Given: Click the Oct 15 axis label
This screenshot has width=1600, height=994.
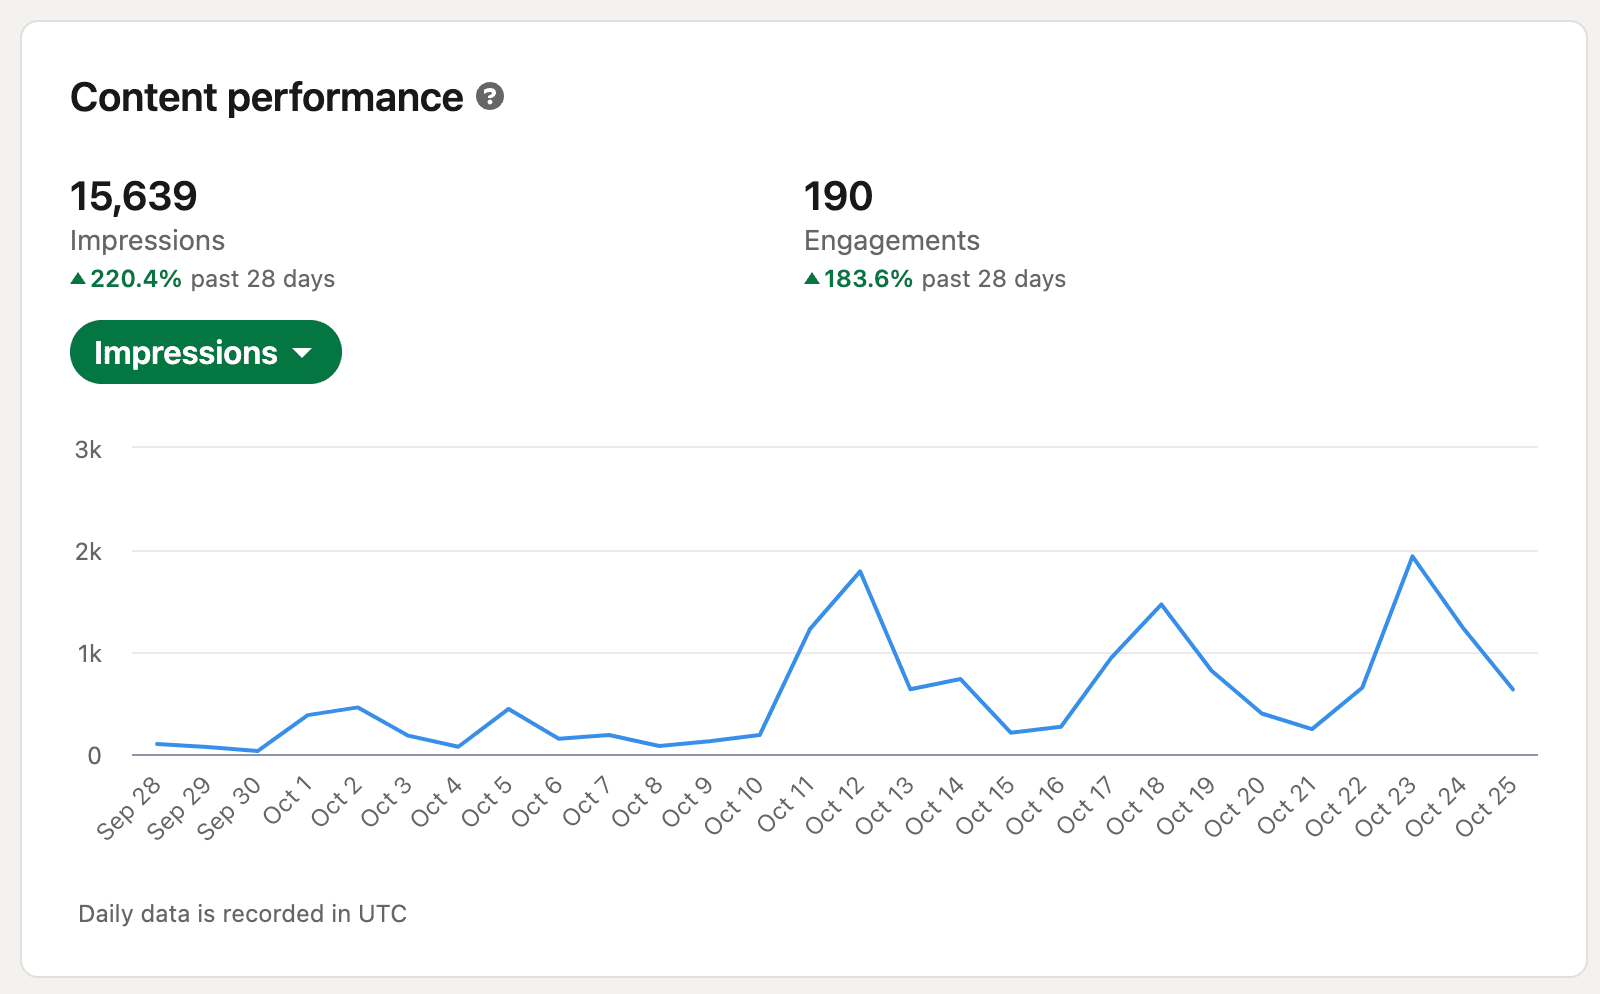Looking at the screenshot, I should (985, 806).
